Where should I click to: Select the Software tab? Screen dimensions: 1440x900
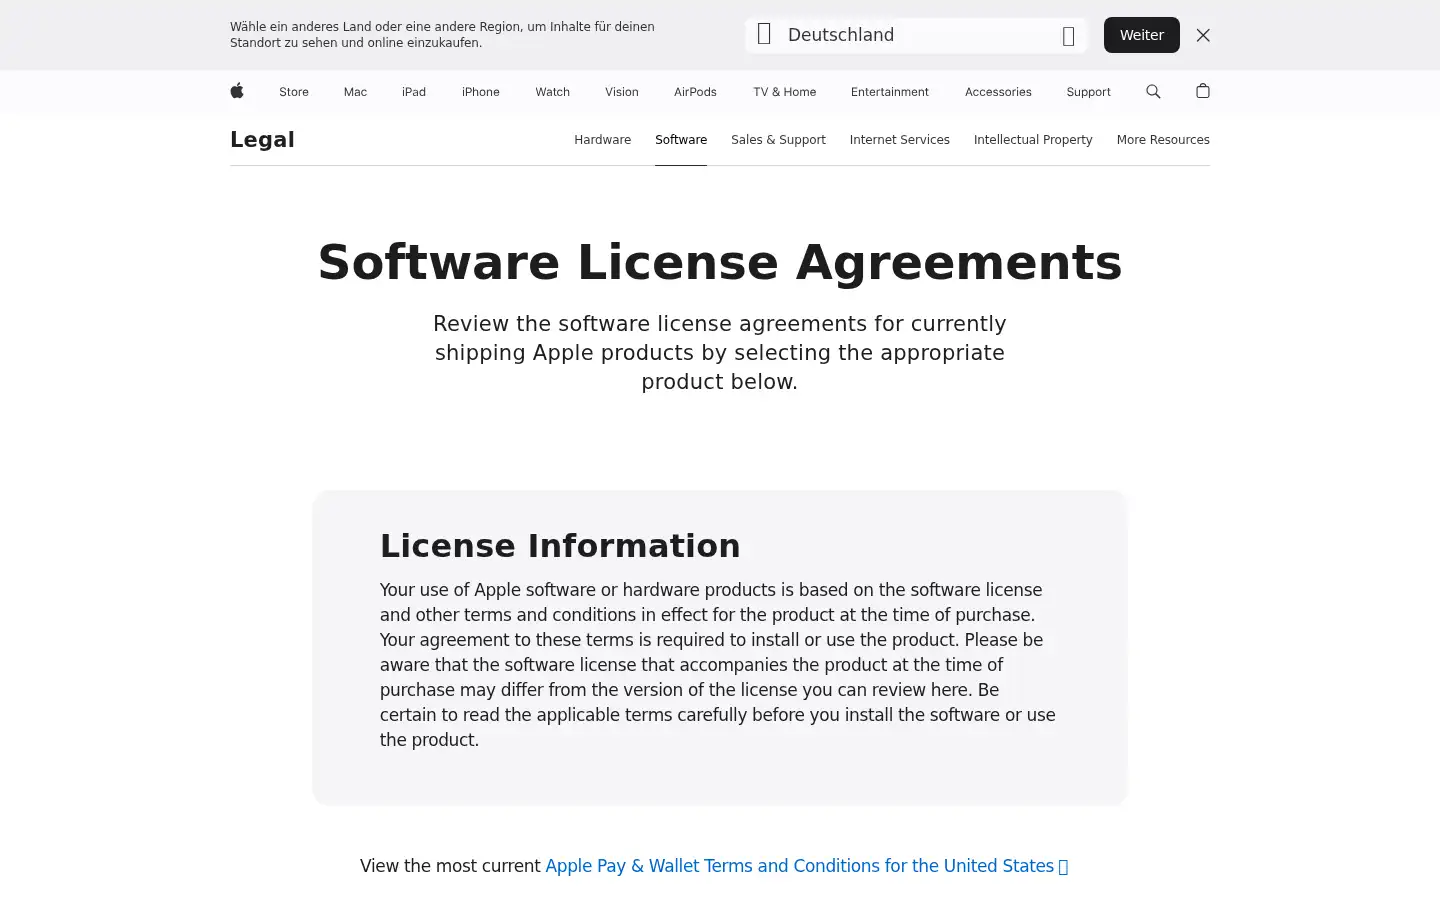coord(681,140)
